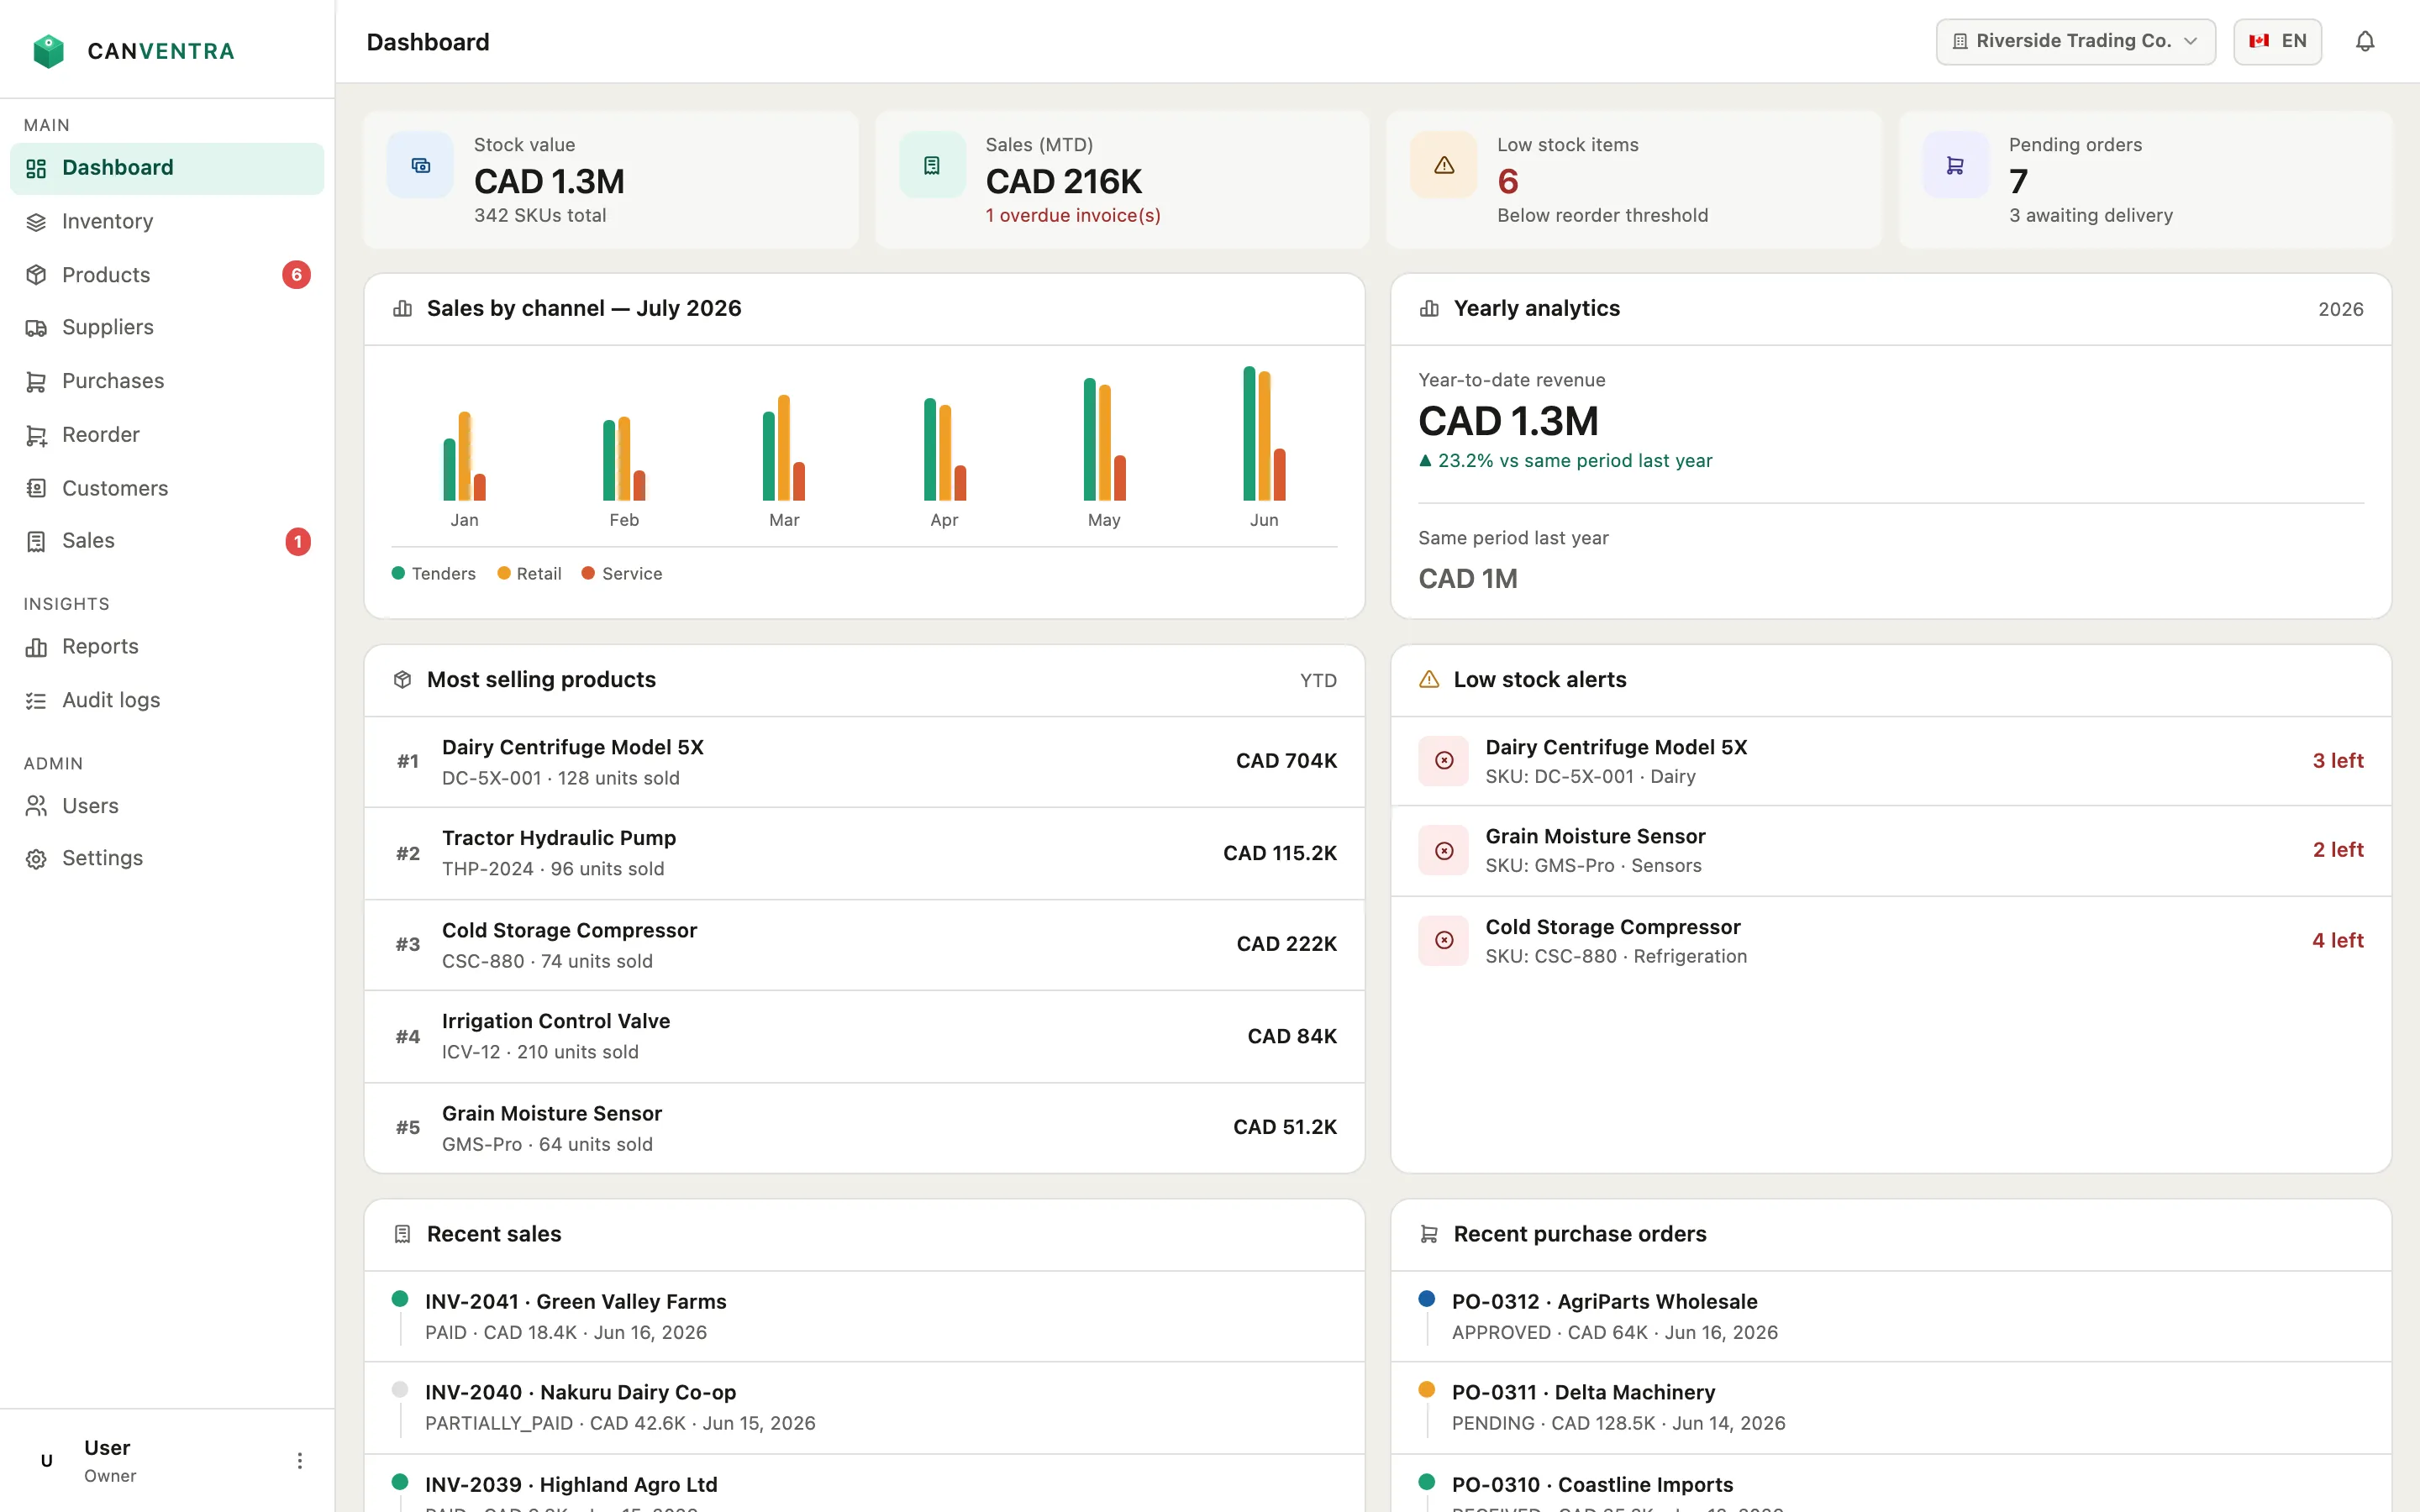Open the user menu three-dot button
This screenshot has width=2420, height=1512.
[299, 1461]
